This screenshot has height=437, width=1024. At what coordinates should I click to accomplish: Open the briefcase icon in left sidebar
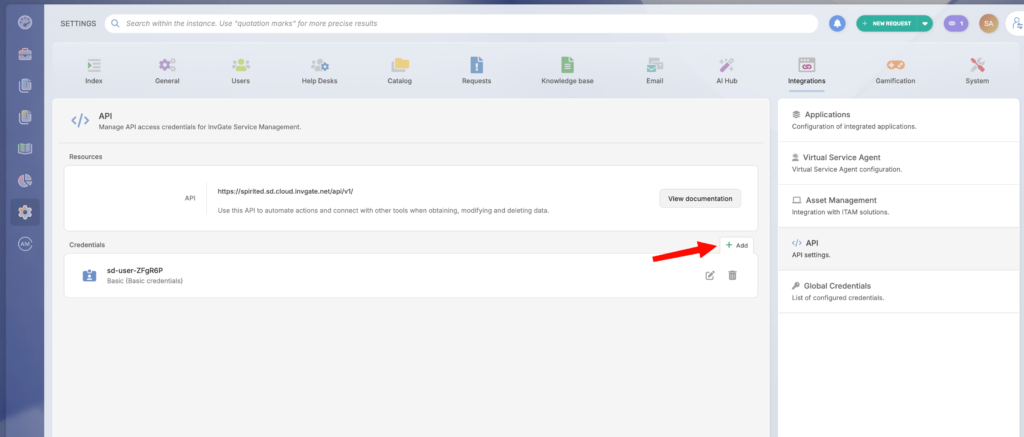click(25, 54)
